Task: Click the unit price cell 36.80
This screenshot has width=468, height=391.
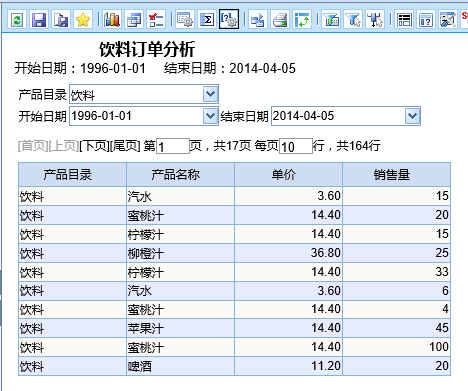Action: click(288, 253)
